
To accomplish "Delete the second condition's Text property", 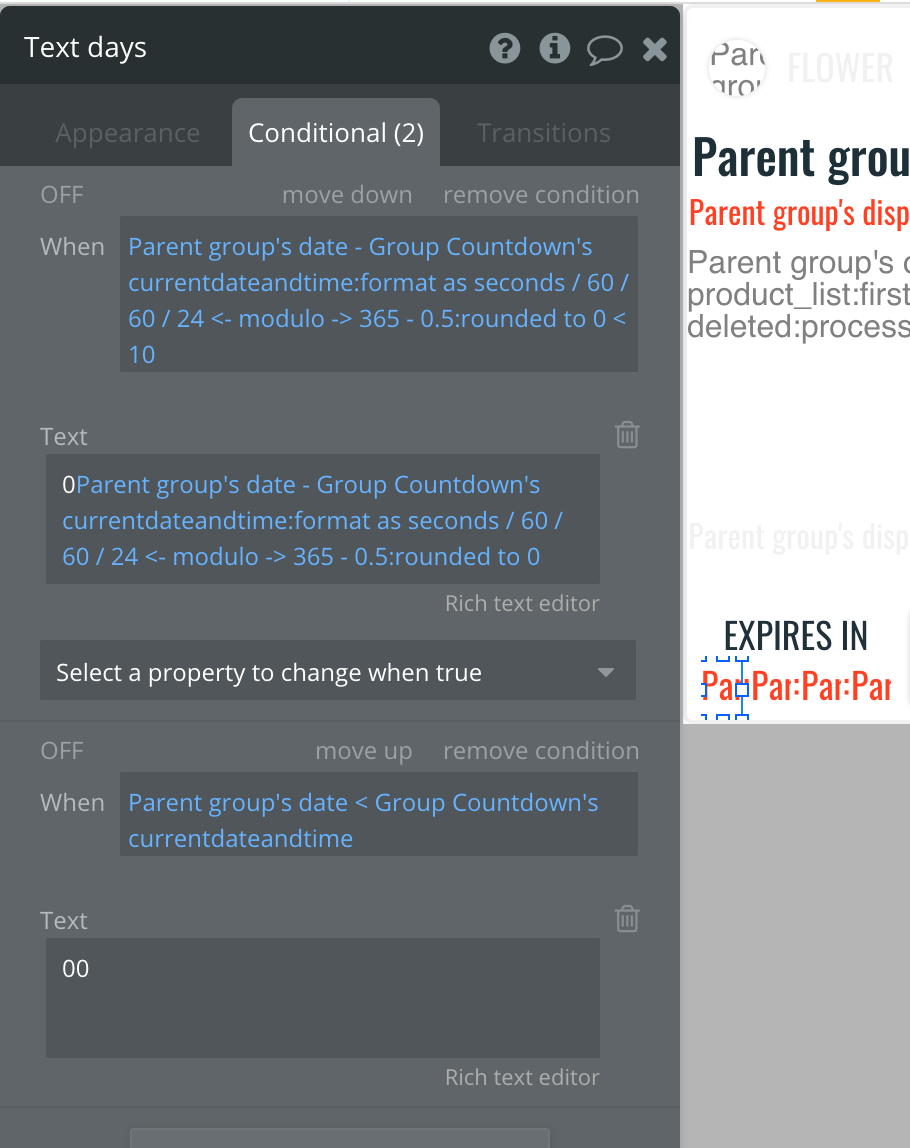I will 627,919.
